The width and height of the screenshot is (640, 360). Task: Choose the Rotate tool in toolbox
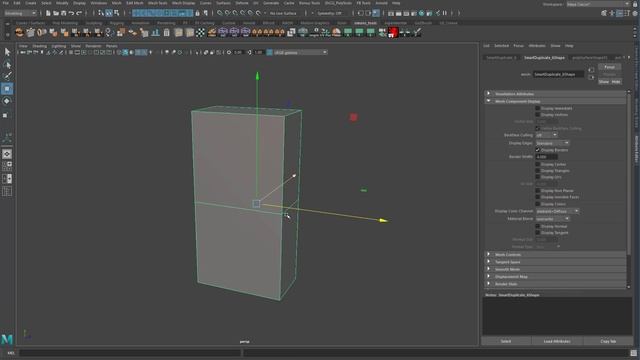click(7, 101)
